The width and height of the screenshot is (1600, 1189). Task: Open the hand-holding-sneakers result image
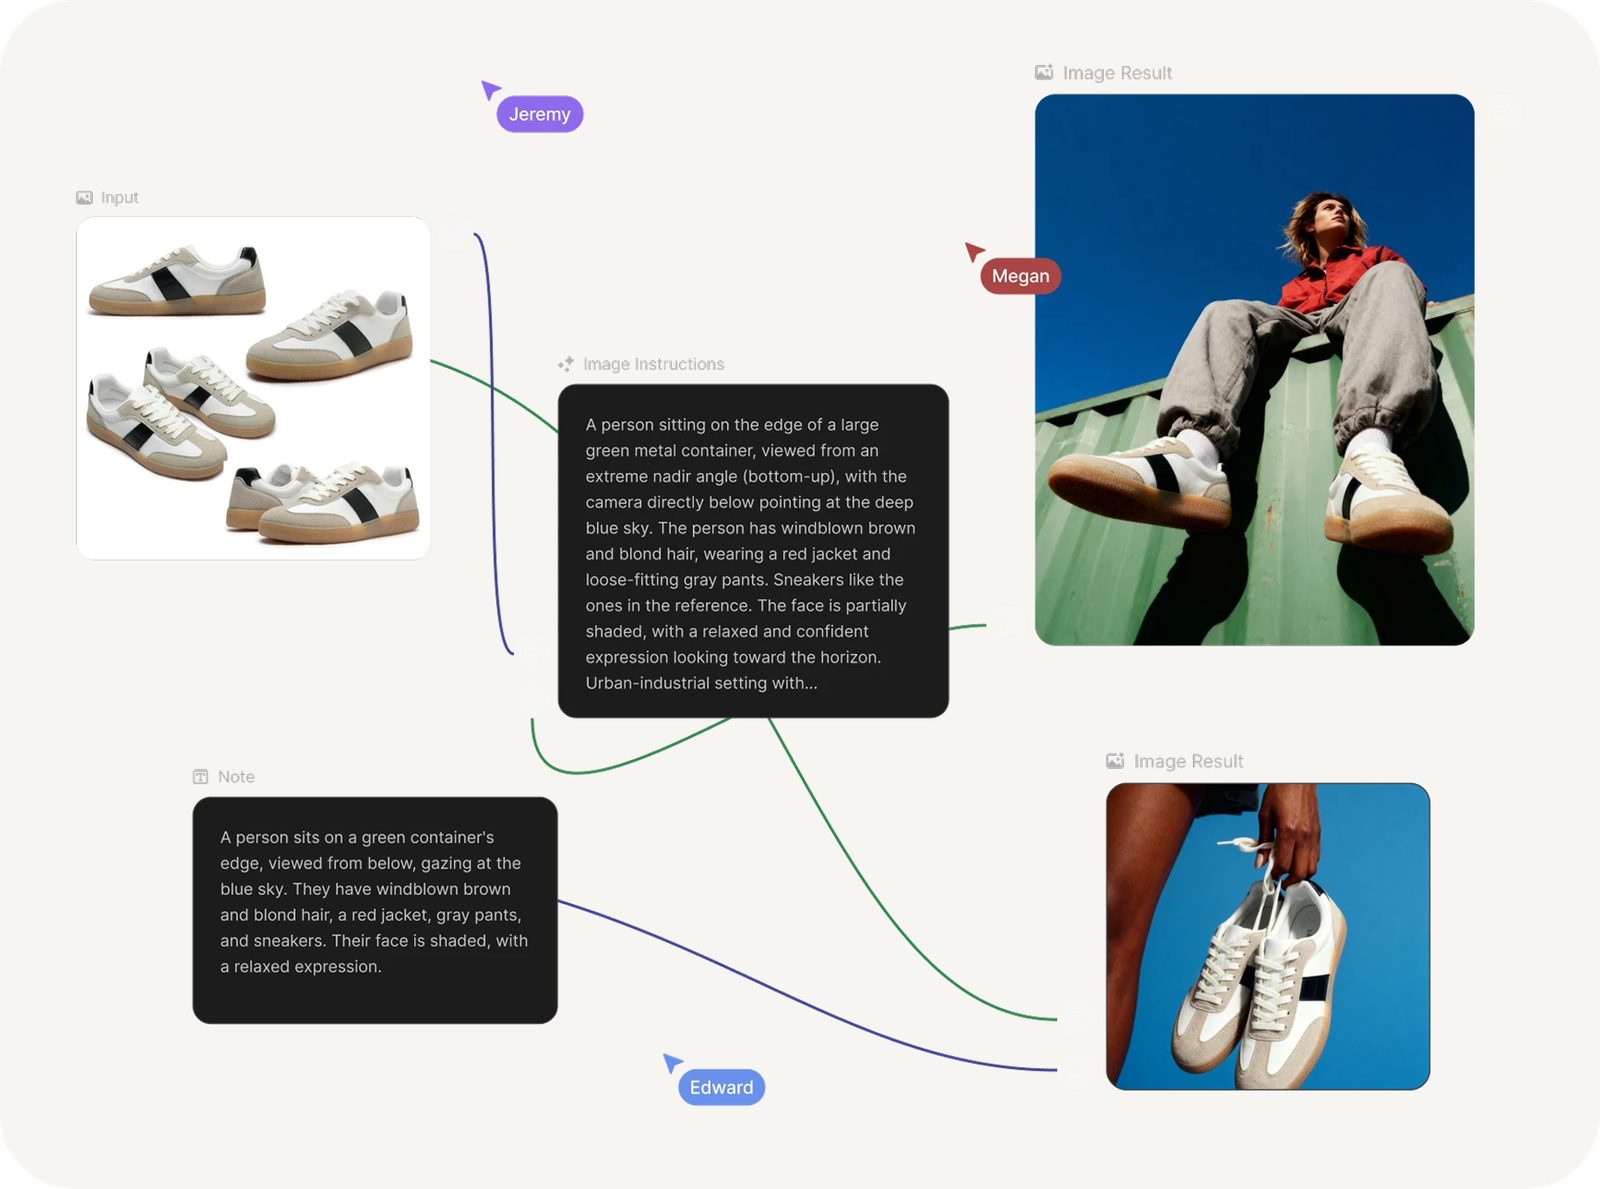pyautogui.click(x=1268, y=936)
